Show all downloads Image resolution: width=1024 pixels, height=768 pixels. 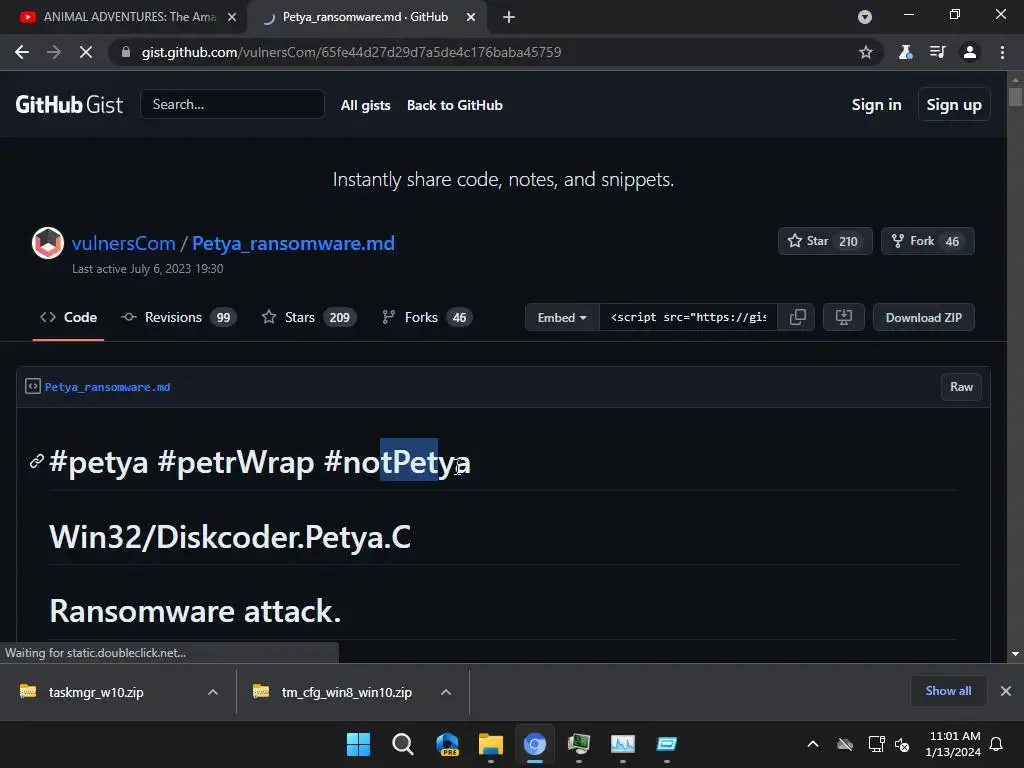click(948, 691)
